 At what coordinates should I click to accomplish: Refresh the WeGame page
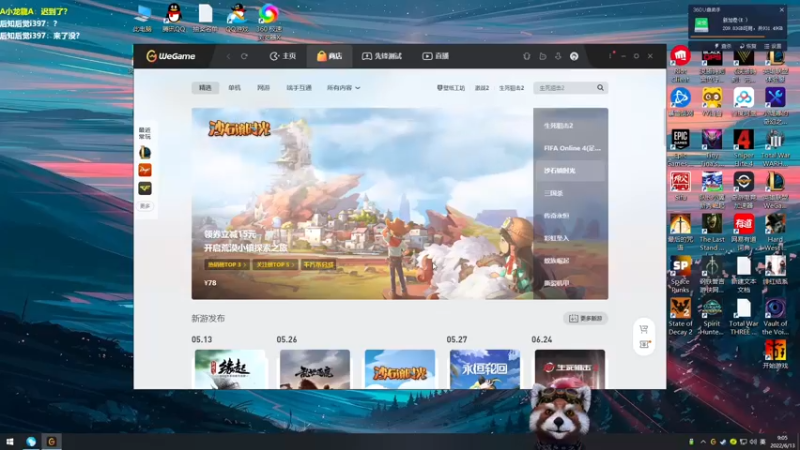(244, 56)
